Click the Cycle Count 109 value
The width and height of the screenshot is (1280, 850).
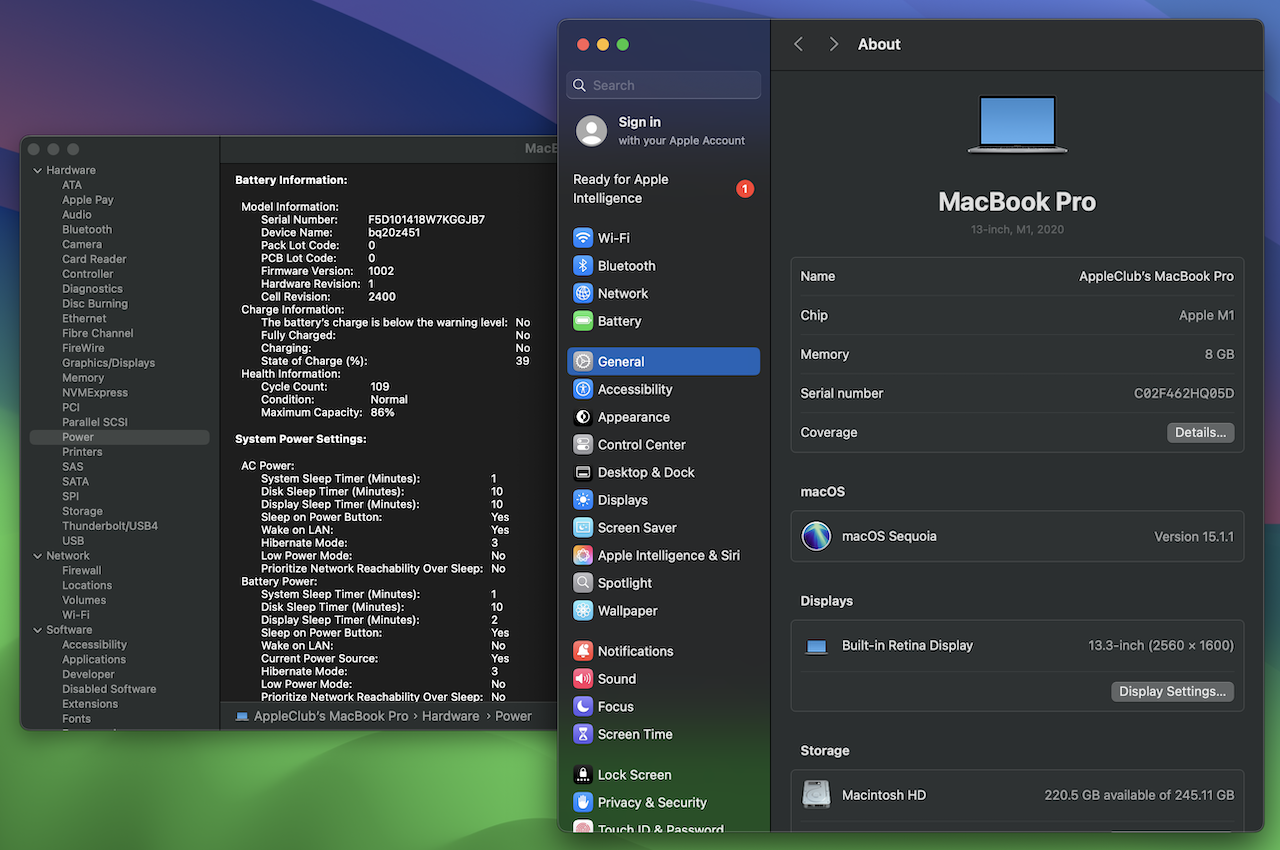(380, 386)
